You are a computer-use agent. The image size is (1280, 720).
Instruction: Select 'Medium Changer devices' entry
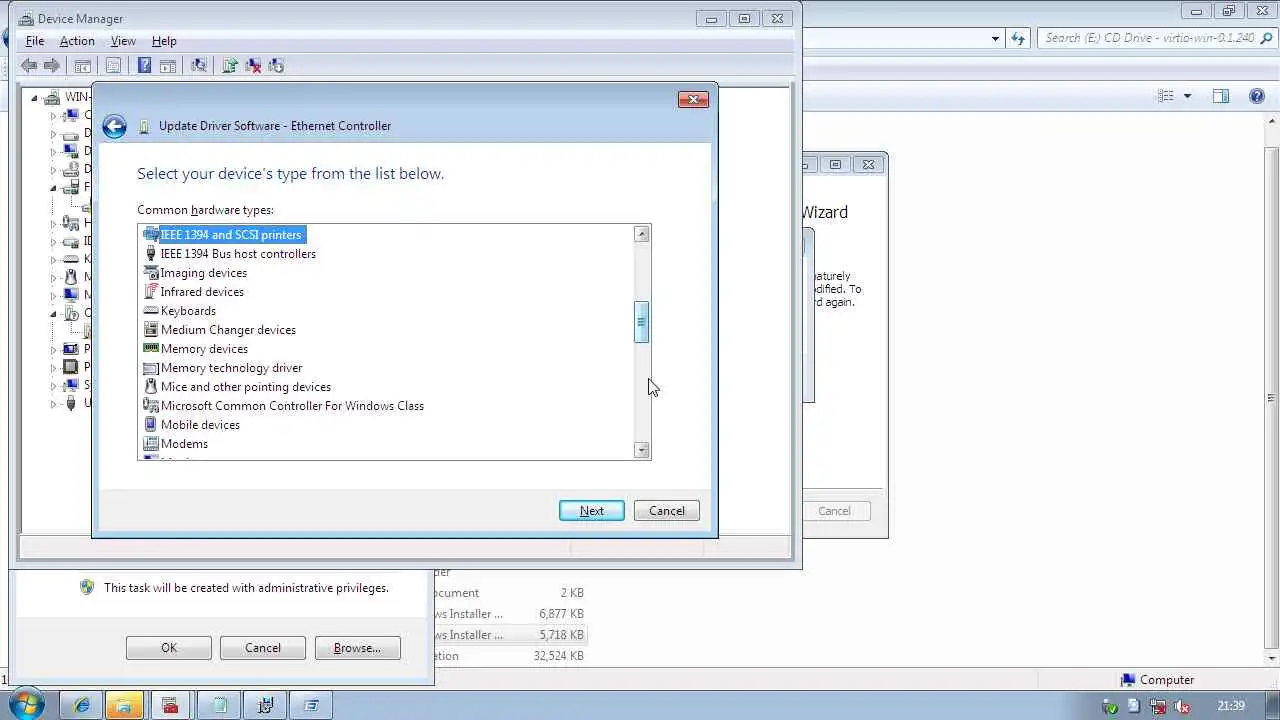coord(228,330)
